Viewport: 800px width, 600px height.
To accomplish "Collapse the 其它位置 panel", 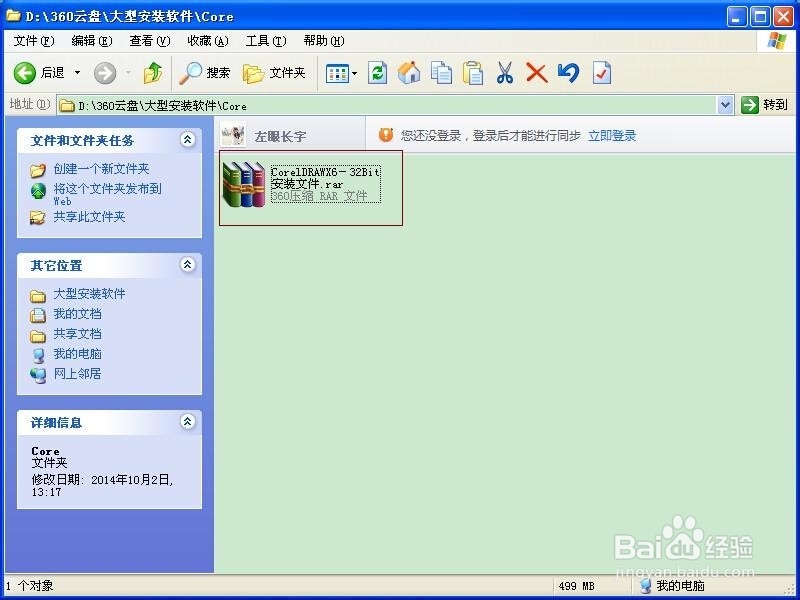I will click(x=188, y=264).
